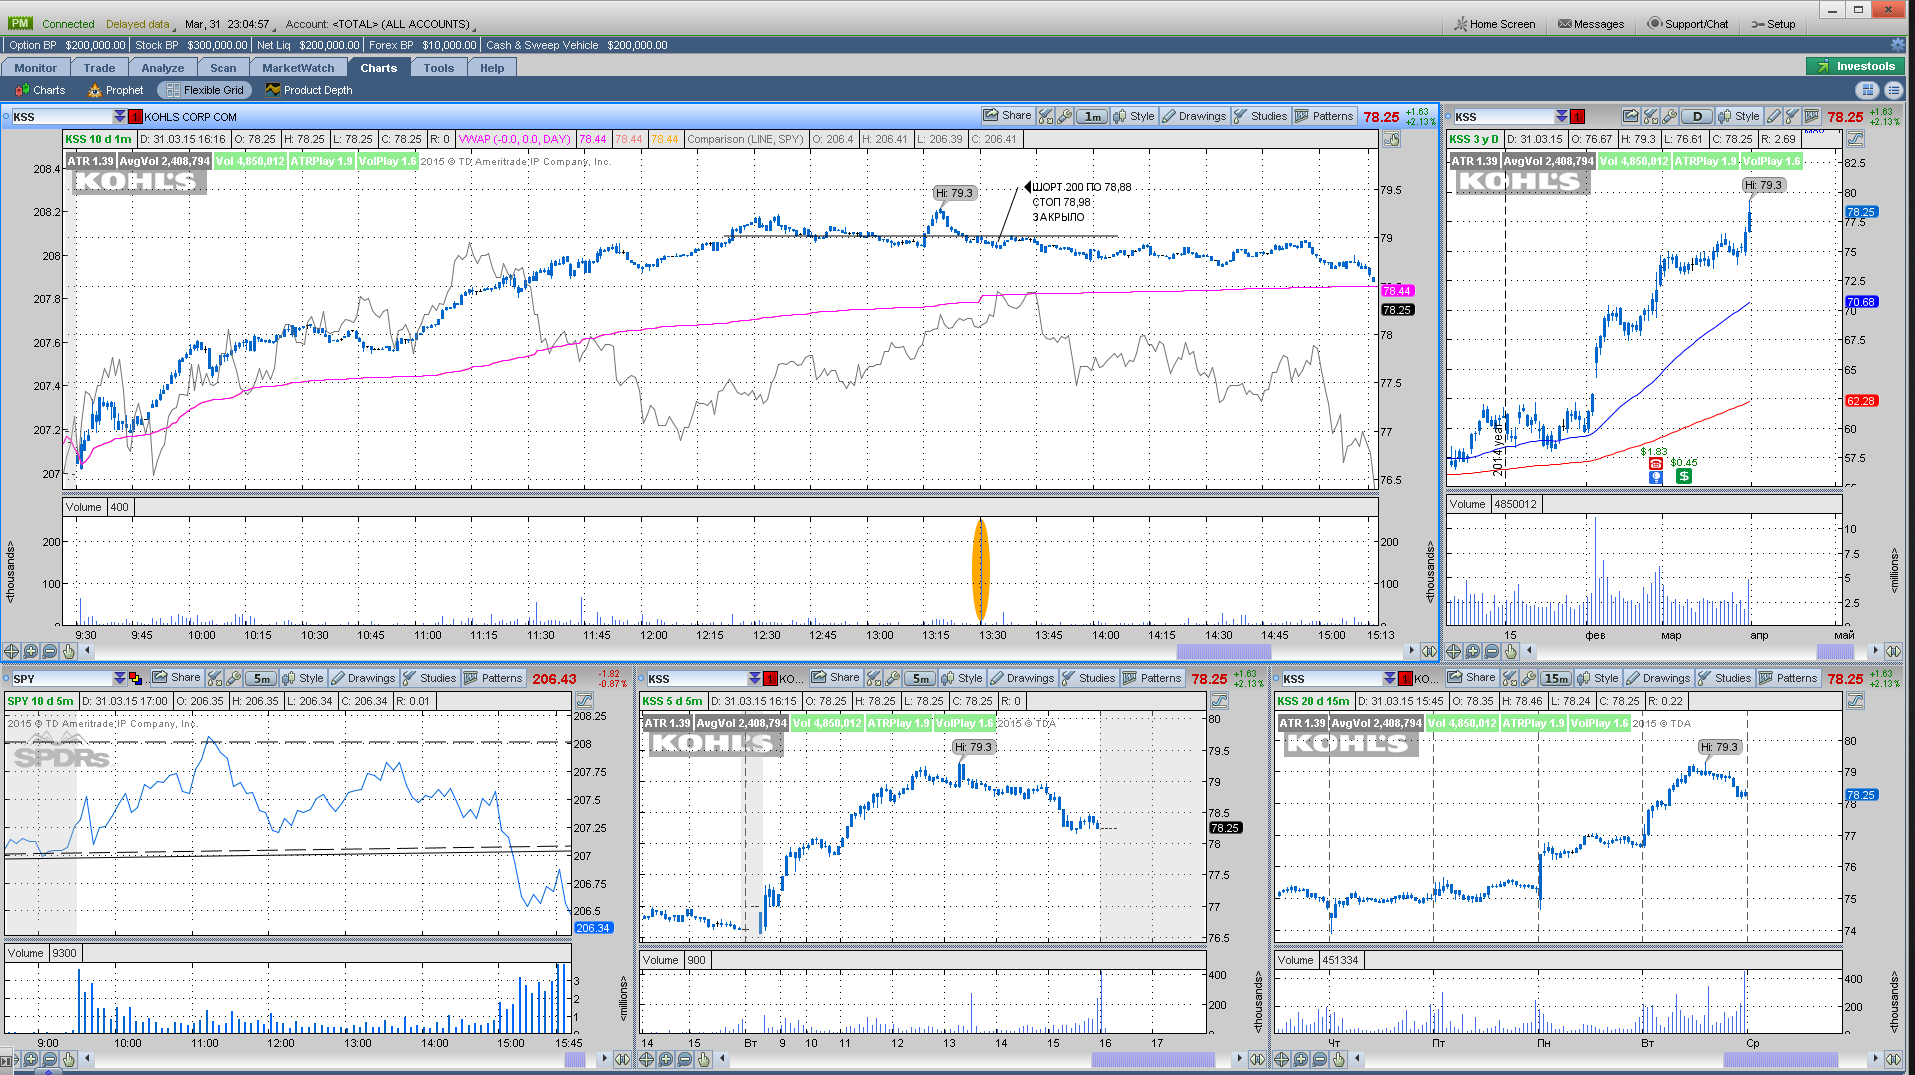This screenshot has height=1075, width=1915.
Task: Open the Help tab
Action: (x=492, y=68)
